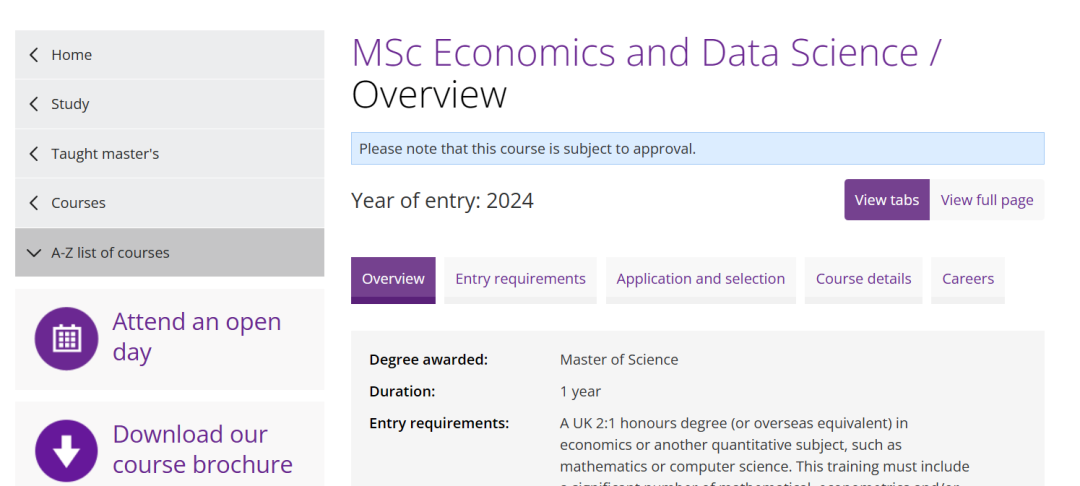The height and width of the screenshot is (486, 1080).
Task: Open the Attend an open day link
Action: (197, 337)
